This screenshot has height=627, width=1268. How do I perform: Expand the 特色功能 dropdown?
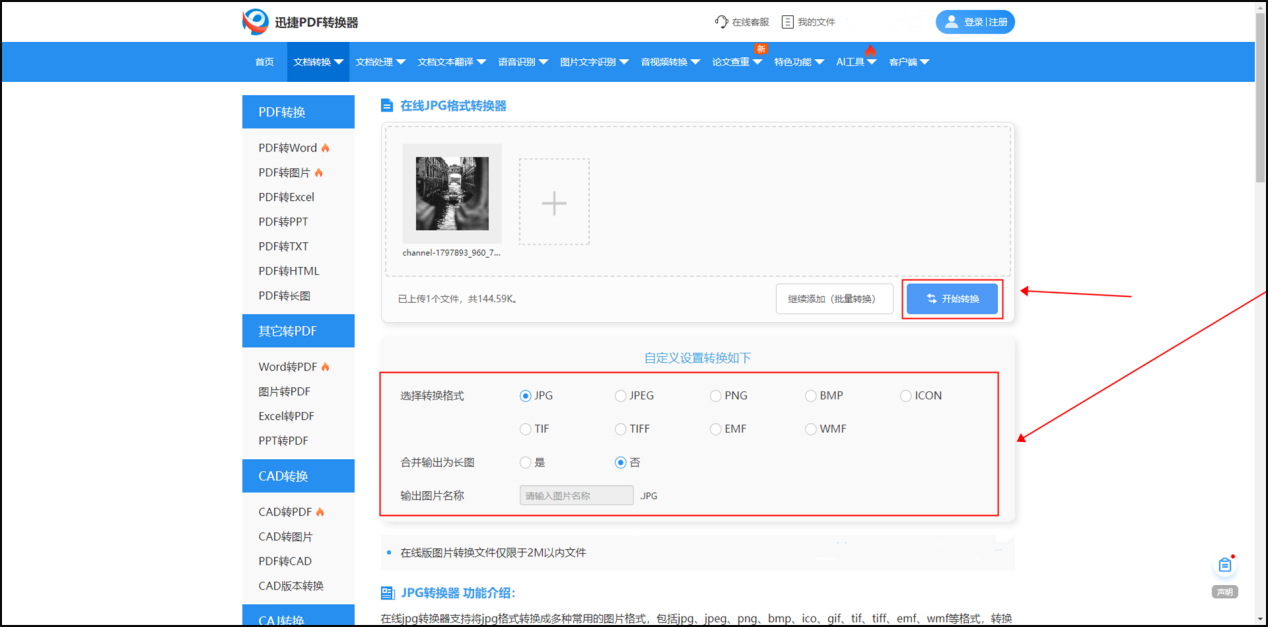794,61
